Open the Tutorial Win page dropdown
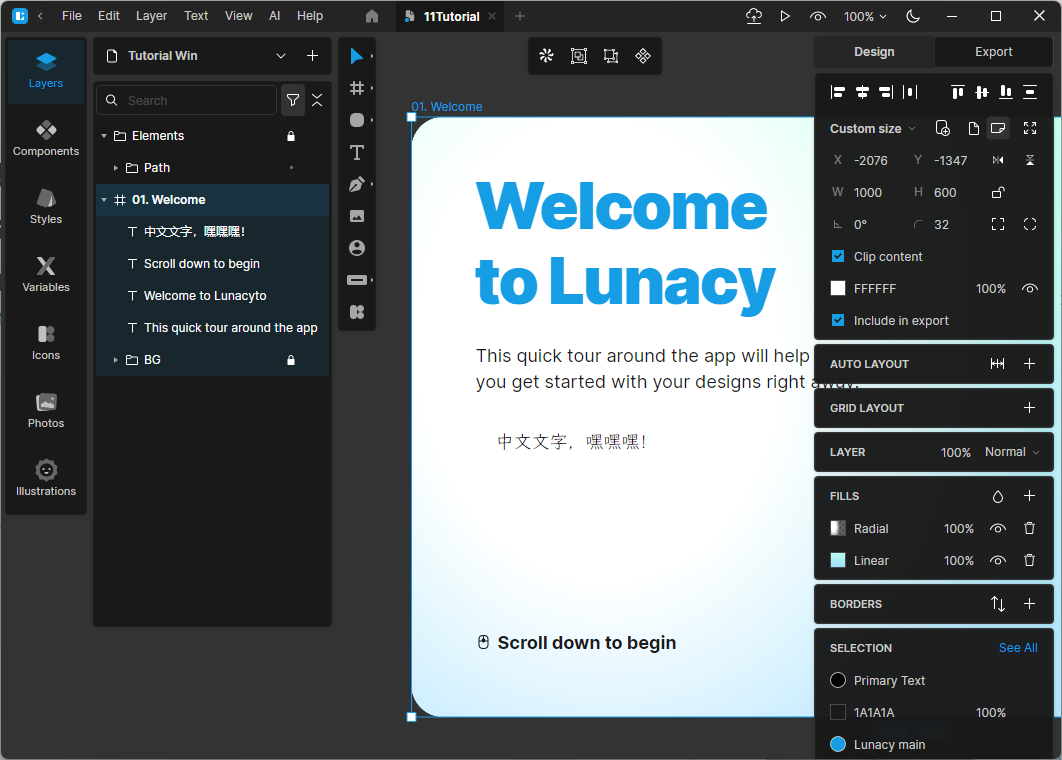The width and height of the screenshot is (1062, 760). [280, 56]
